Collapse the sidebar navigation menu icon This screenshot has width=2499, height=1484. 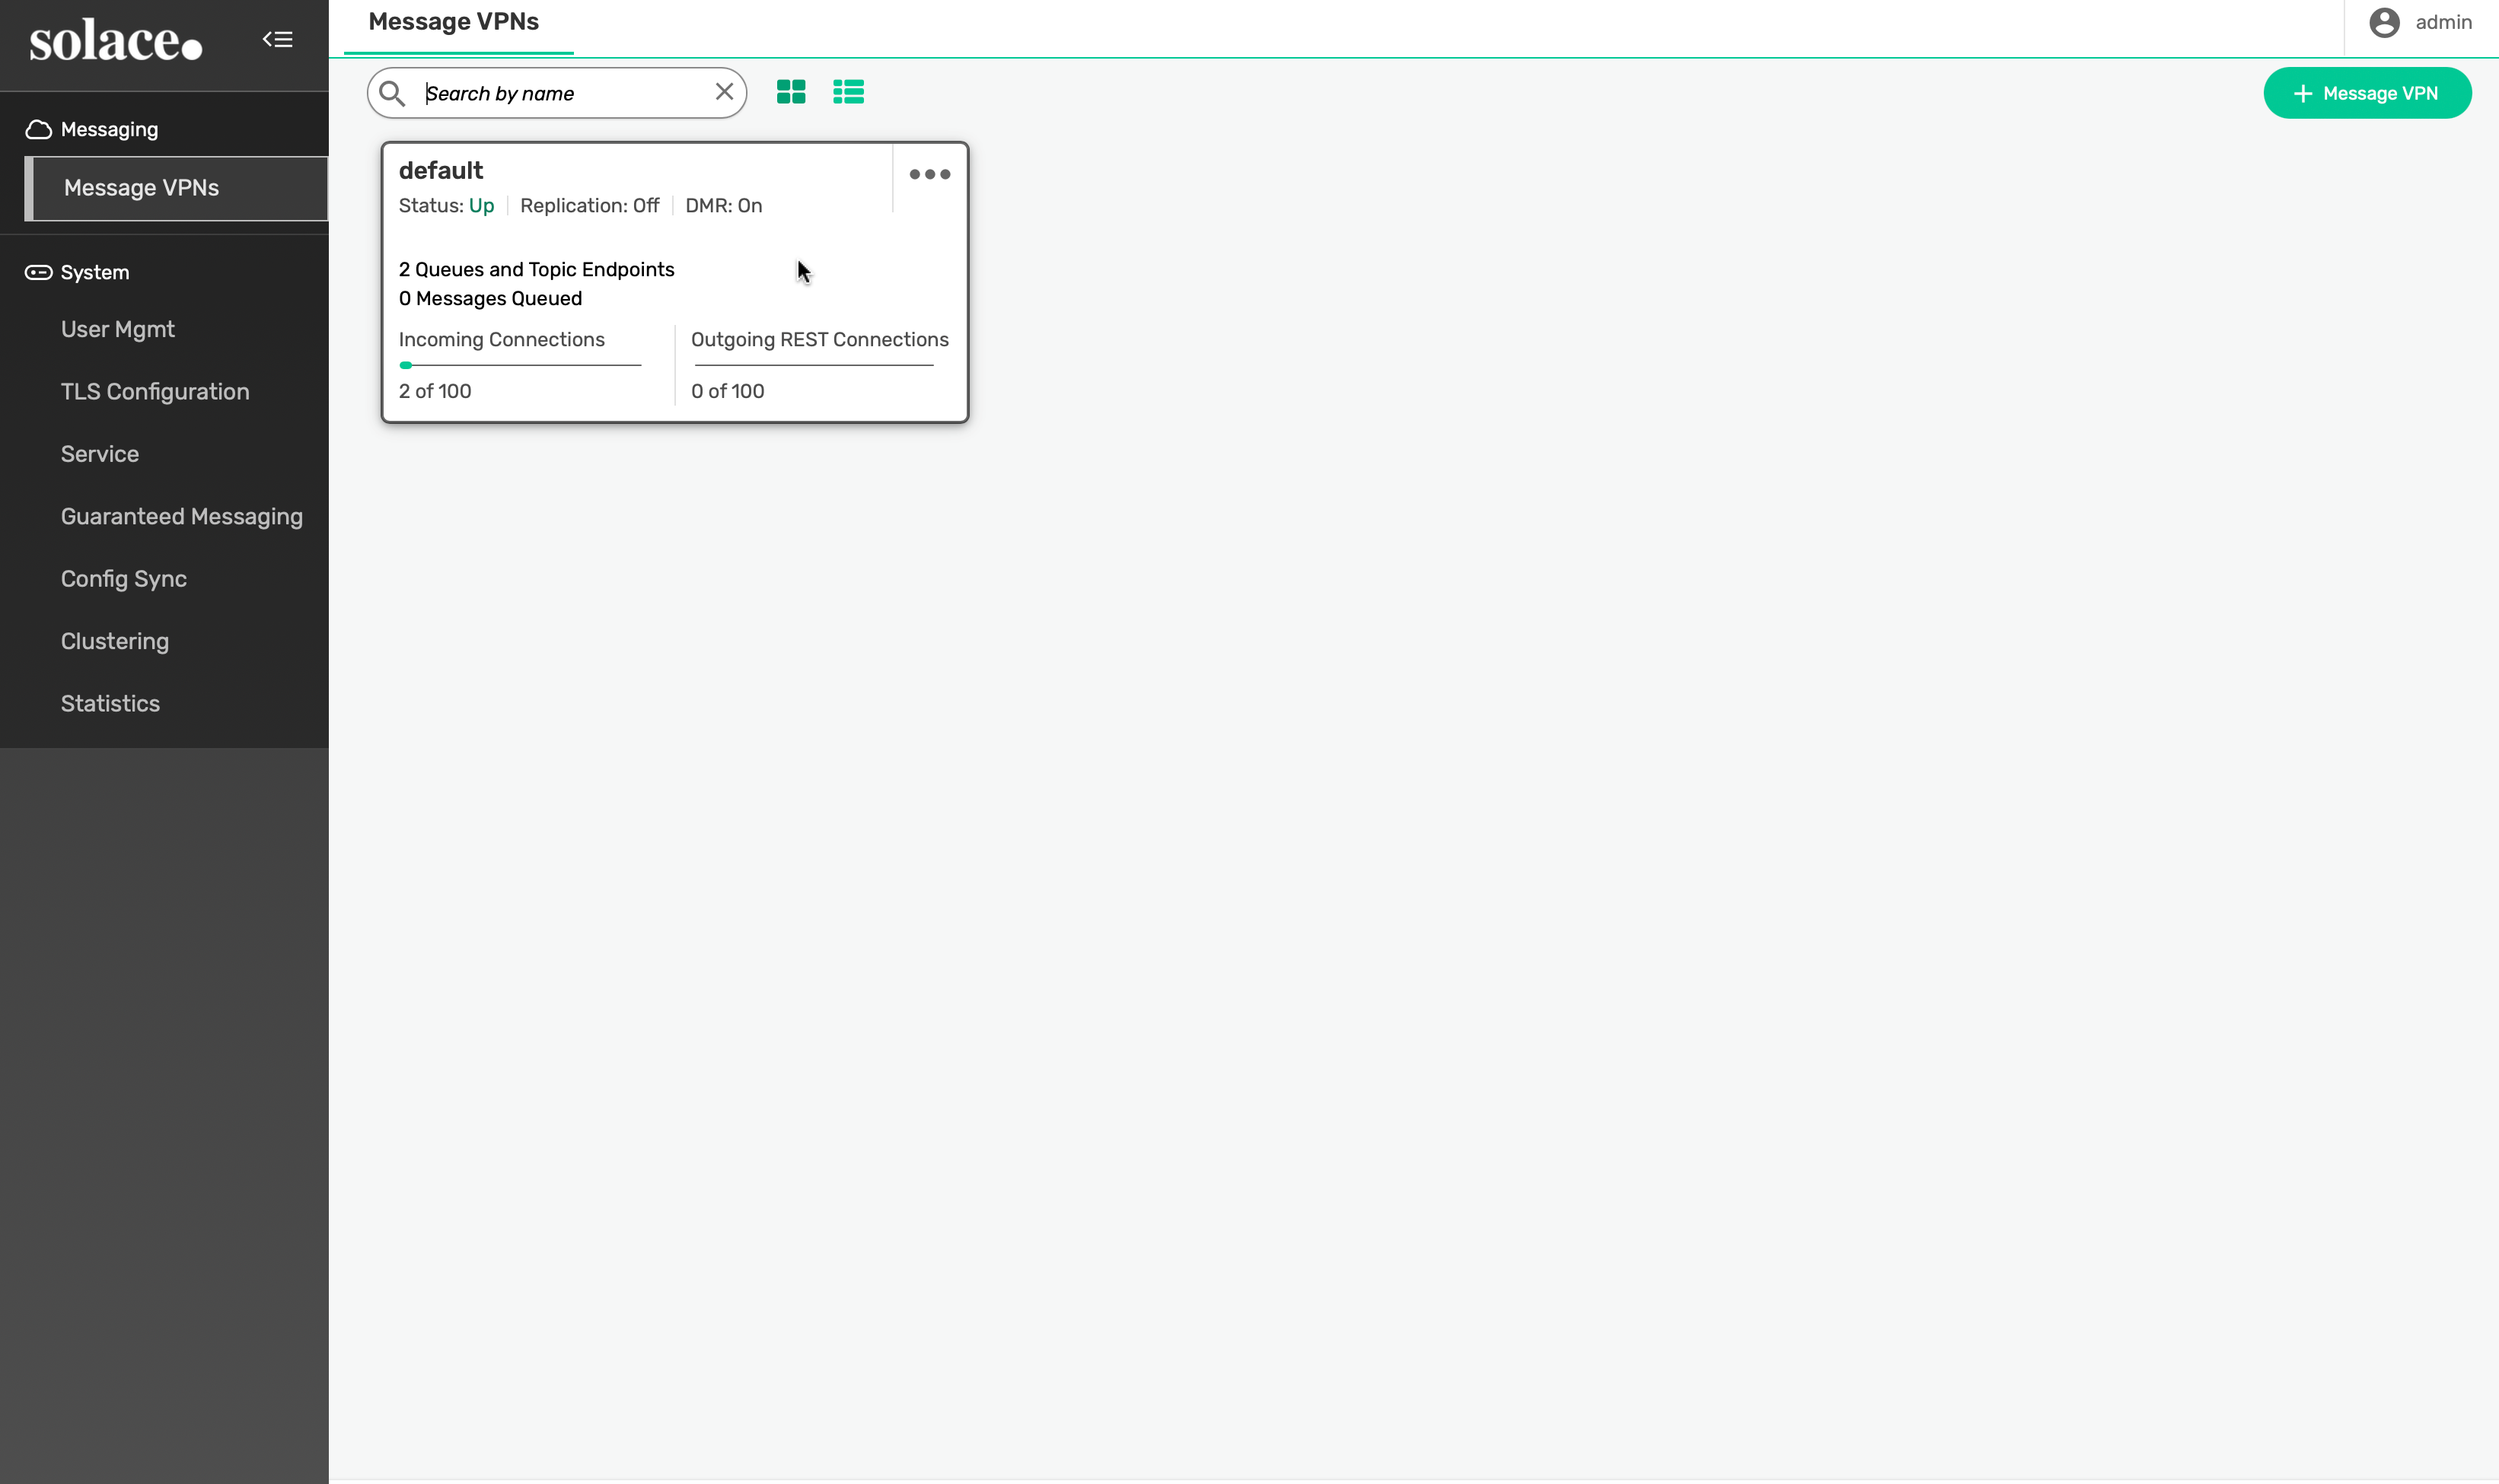point(277,40)
